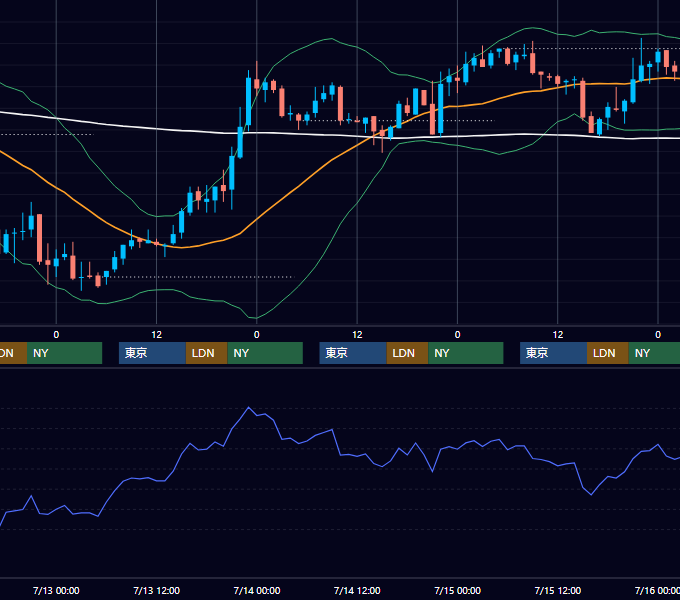Click the hour label 0 above 7/15 00:00
This screenshot has height=600, width=680.
click(458, 335)
